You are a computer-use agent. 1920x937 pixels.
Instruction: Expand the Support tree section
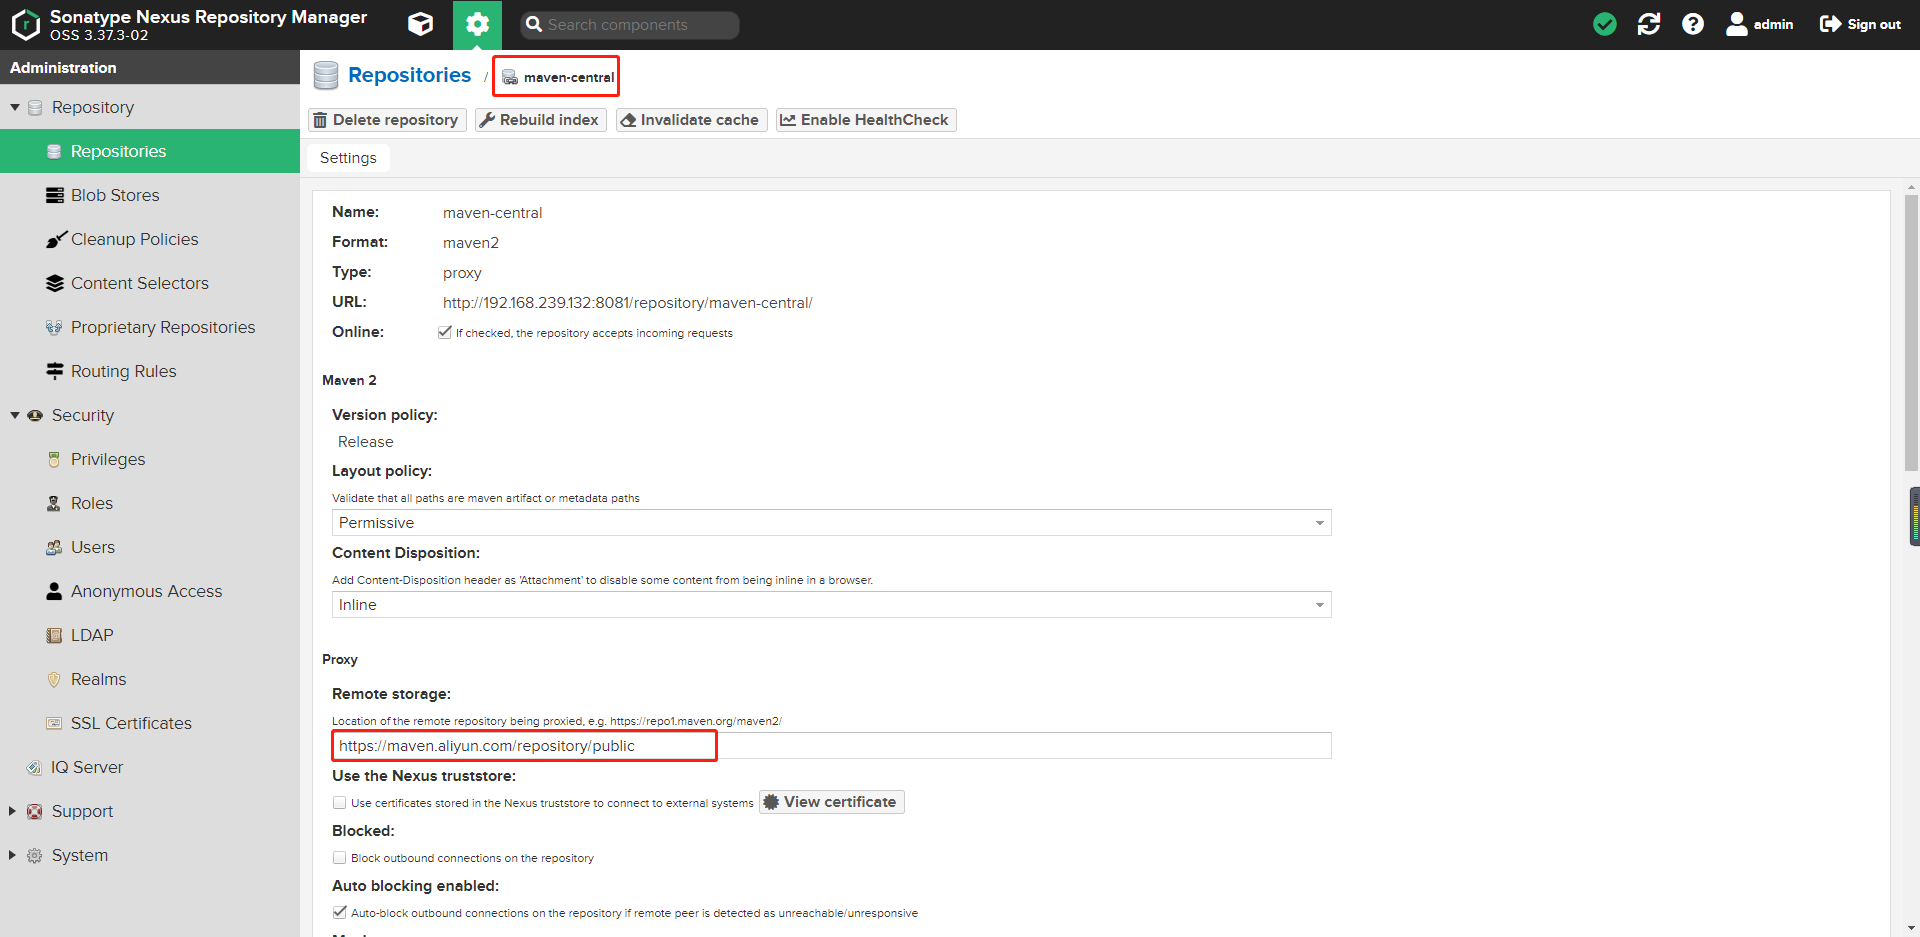click(x=13, y=811)
